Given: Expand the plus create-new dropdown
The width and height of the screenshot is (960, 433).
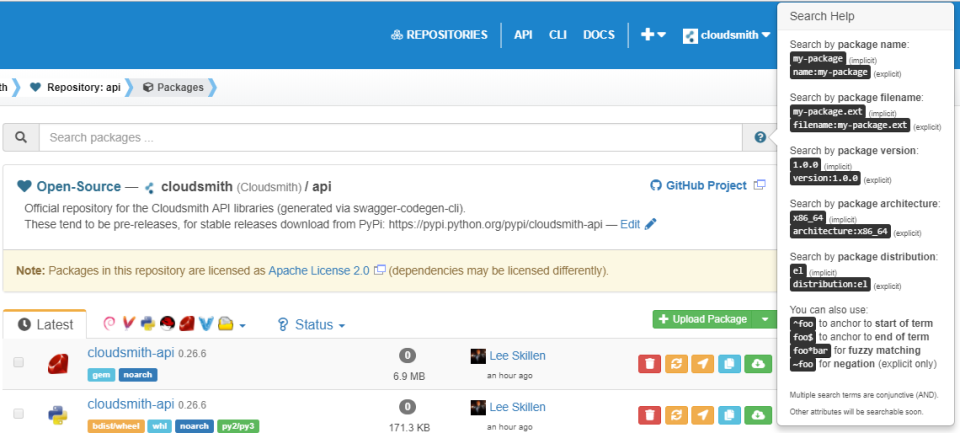Looking at the screenshot, I should [653, 34].
